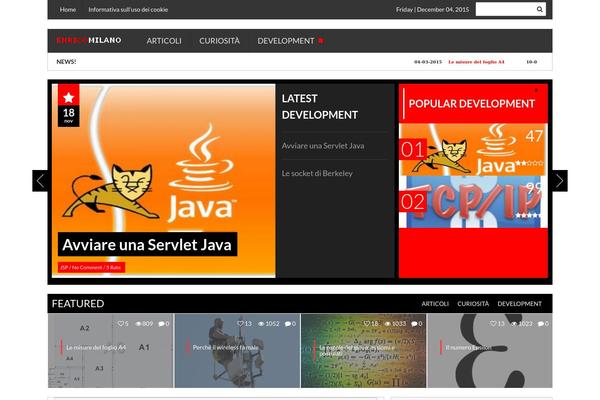The width and height of the screenshot is (600, 400).
Task: Click the red icon beside DEVELOPMENT menu
Action: (x=321, y=41)
